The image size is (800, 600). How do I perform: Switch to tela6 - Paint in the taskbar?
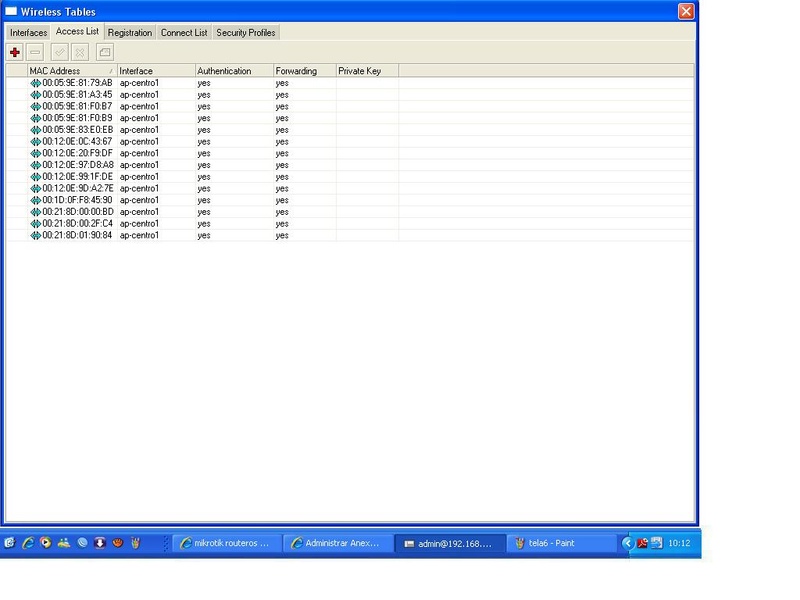coord(562,543)
